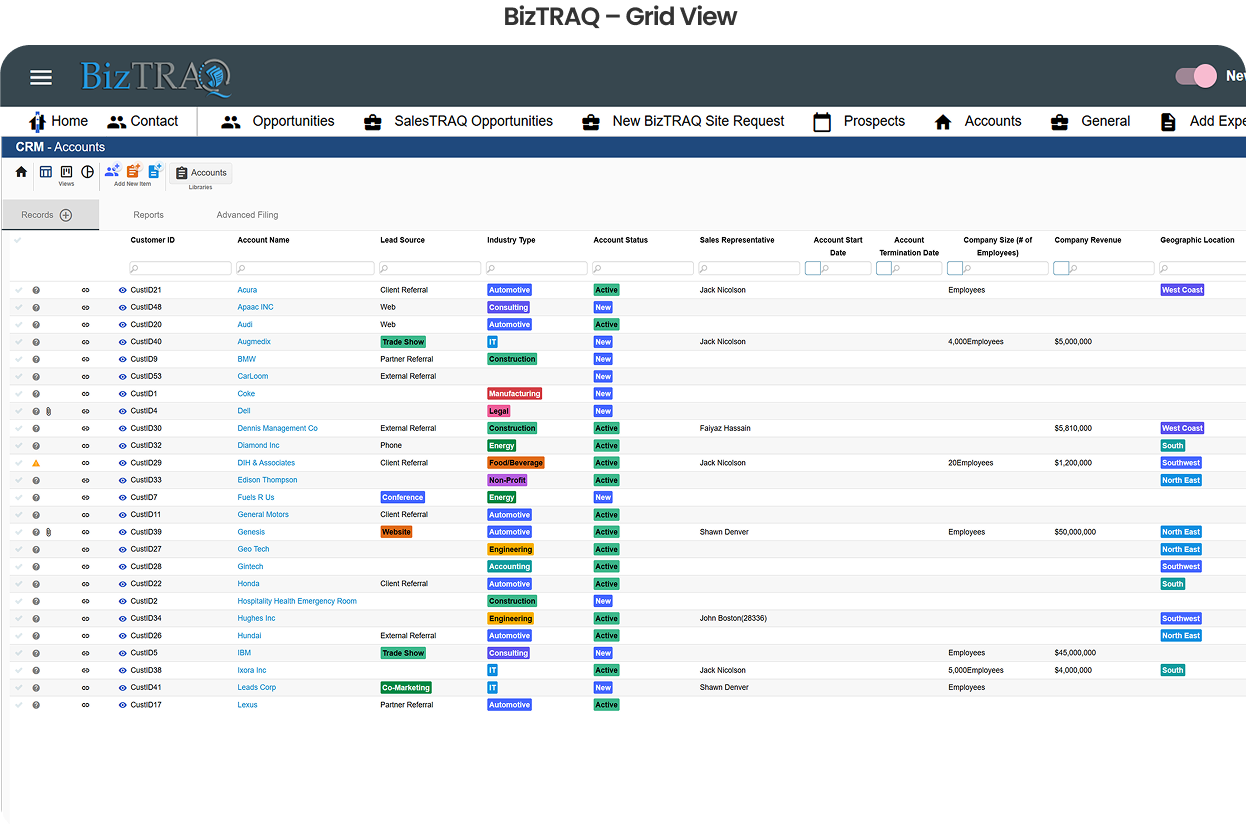The image size is (1246, 832).
Task: Click the question mark icon on CustID9 row
Action: [36, 359]
